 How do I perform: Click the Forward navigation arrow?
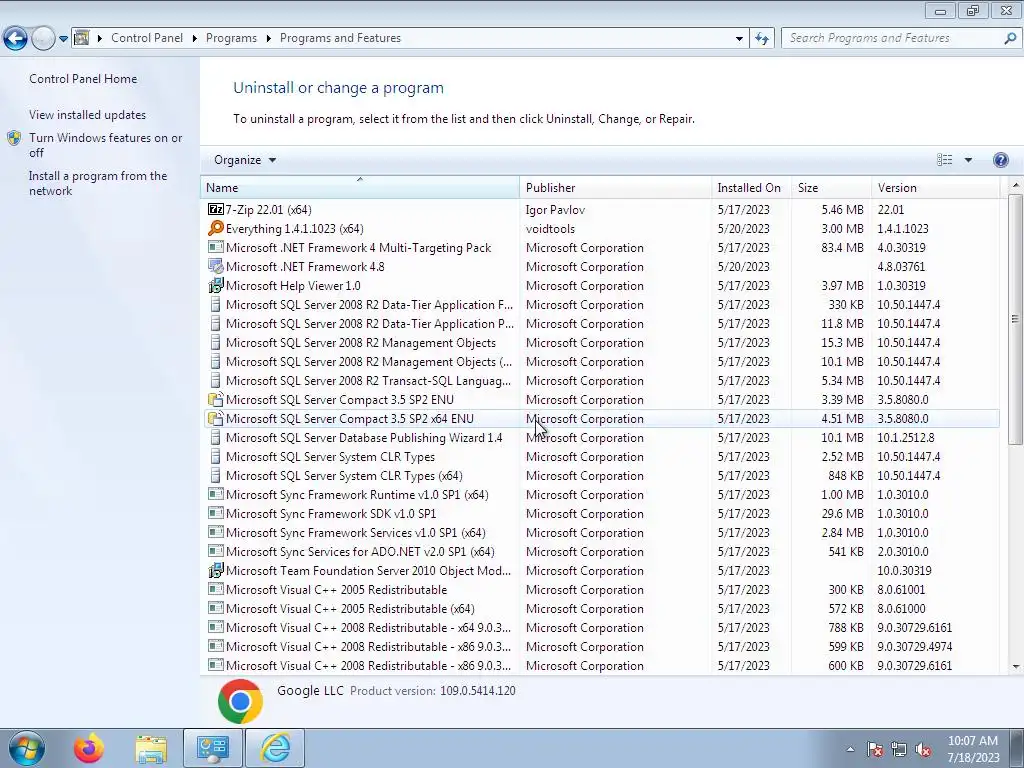43,39
